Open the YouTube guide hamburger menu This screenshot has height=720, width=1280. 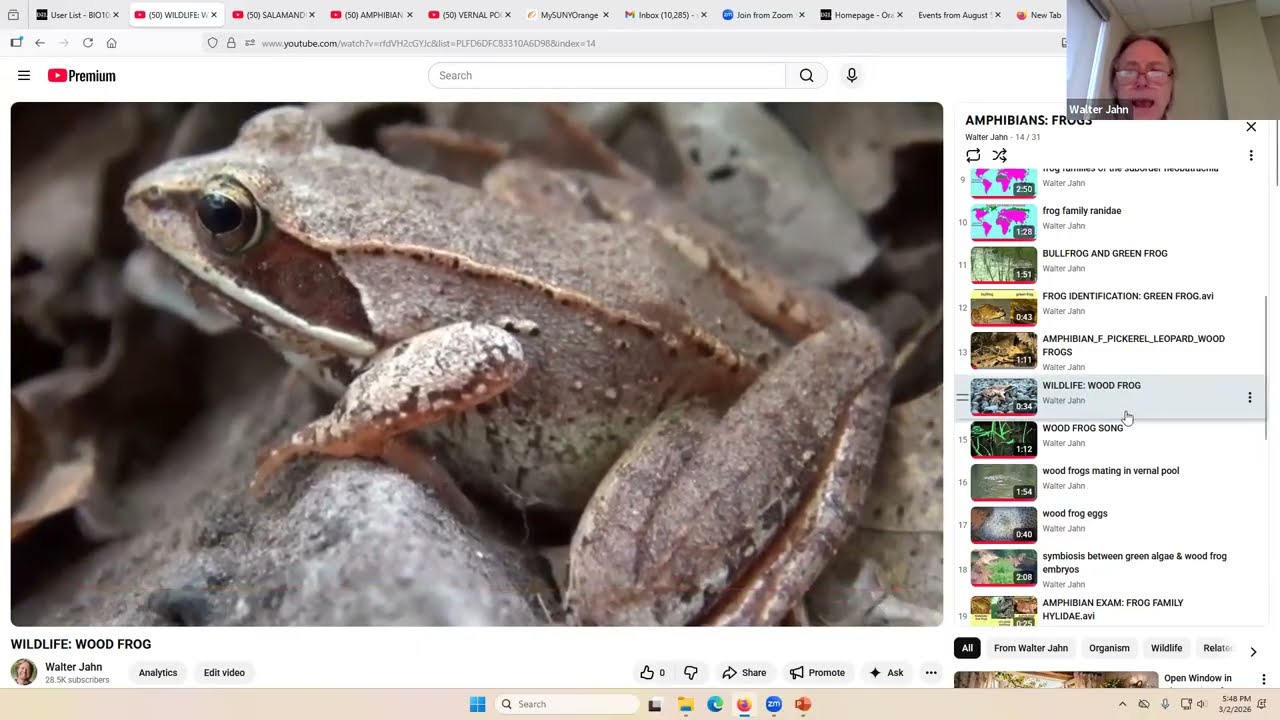(24, 75)
